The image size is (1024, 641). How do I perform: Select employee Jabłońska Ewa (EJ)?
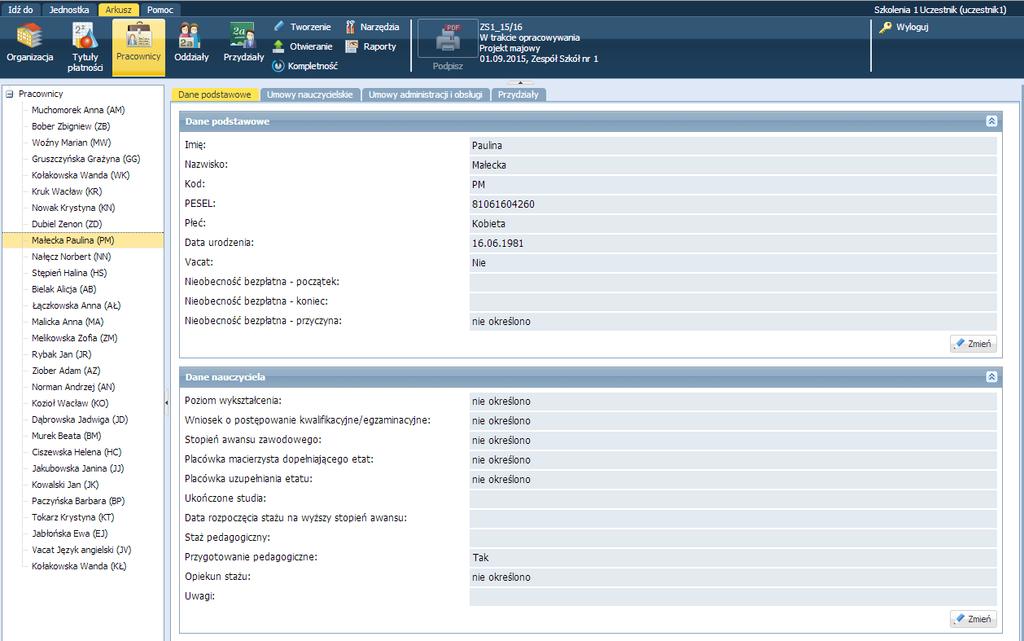coord(69,535)
